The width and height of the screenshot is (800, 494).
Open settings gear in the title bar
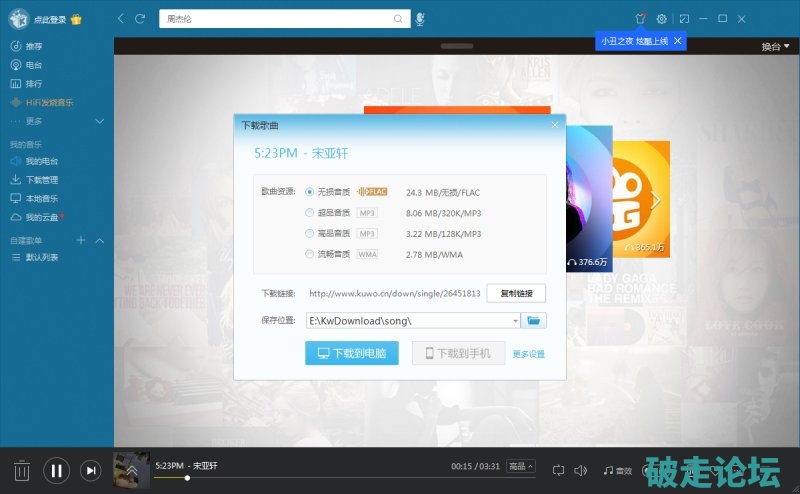tap(661, 19)
